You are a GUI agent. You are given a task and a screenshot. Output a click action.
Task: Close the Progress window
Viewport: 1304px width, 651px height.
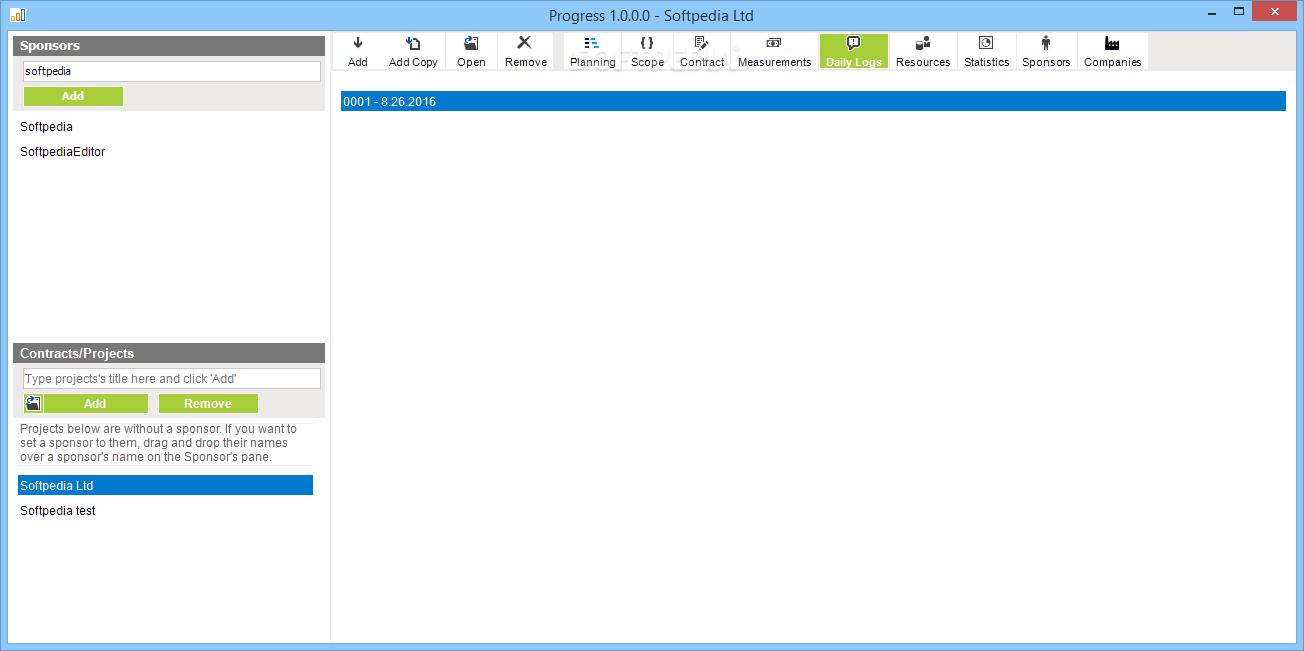(1275, 11)
